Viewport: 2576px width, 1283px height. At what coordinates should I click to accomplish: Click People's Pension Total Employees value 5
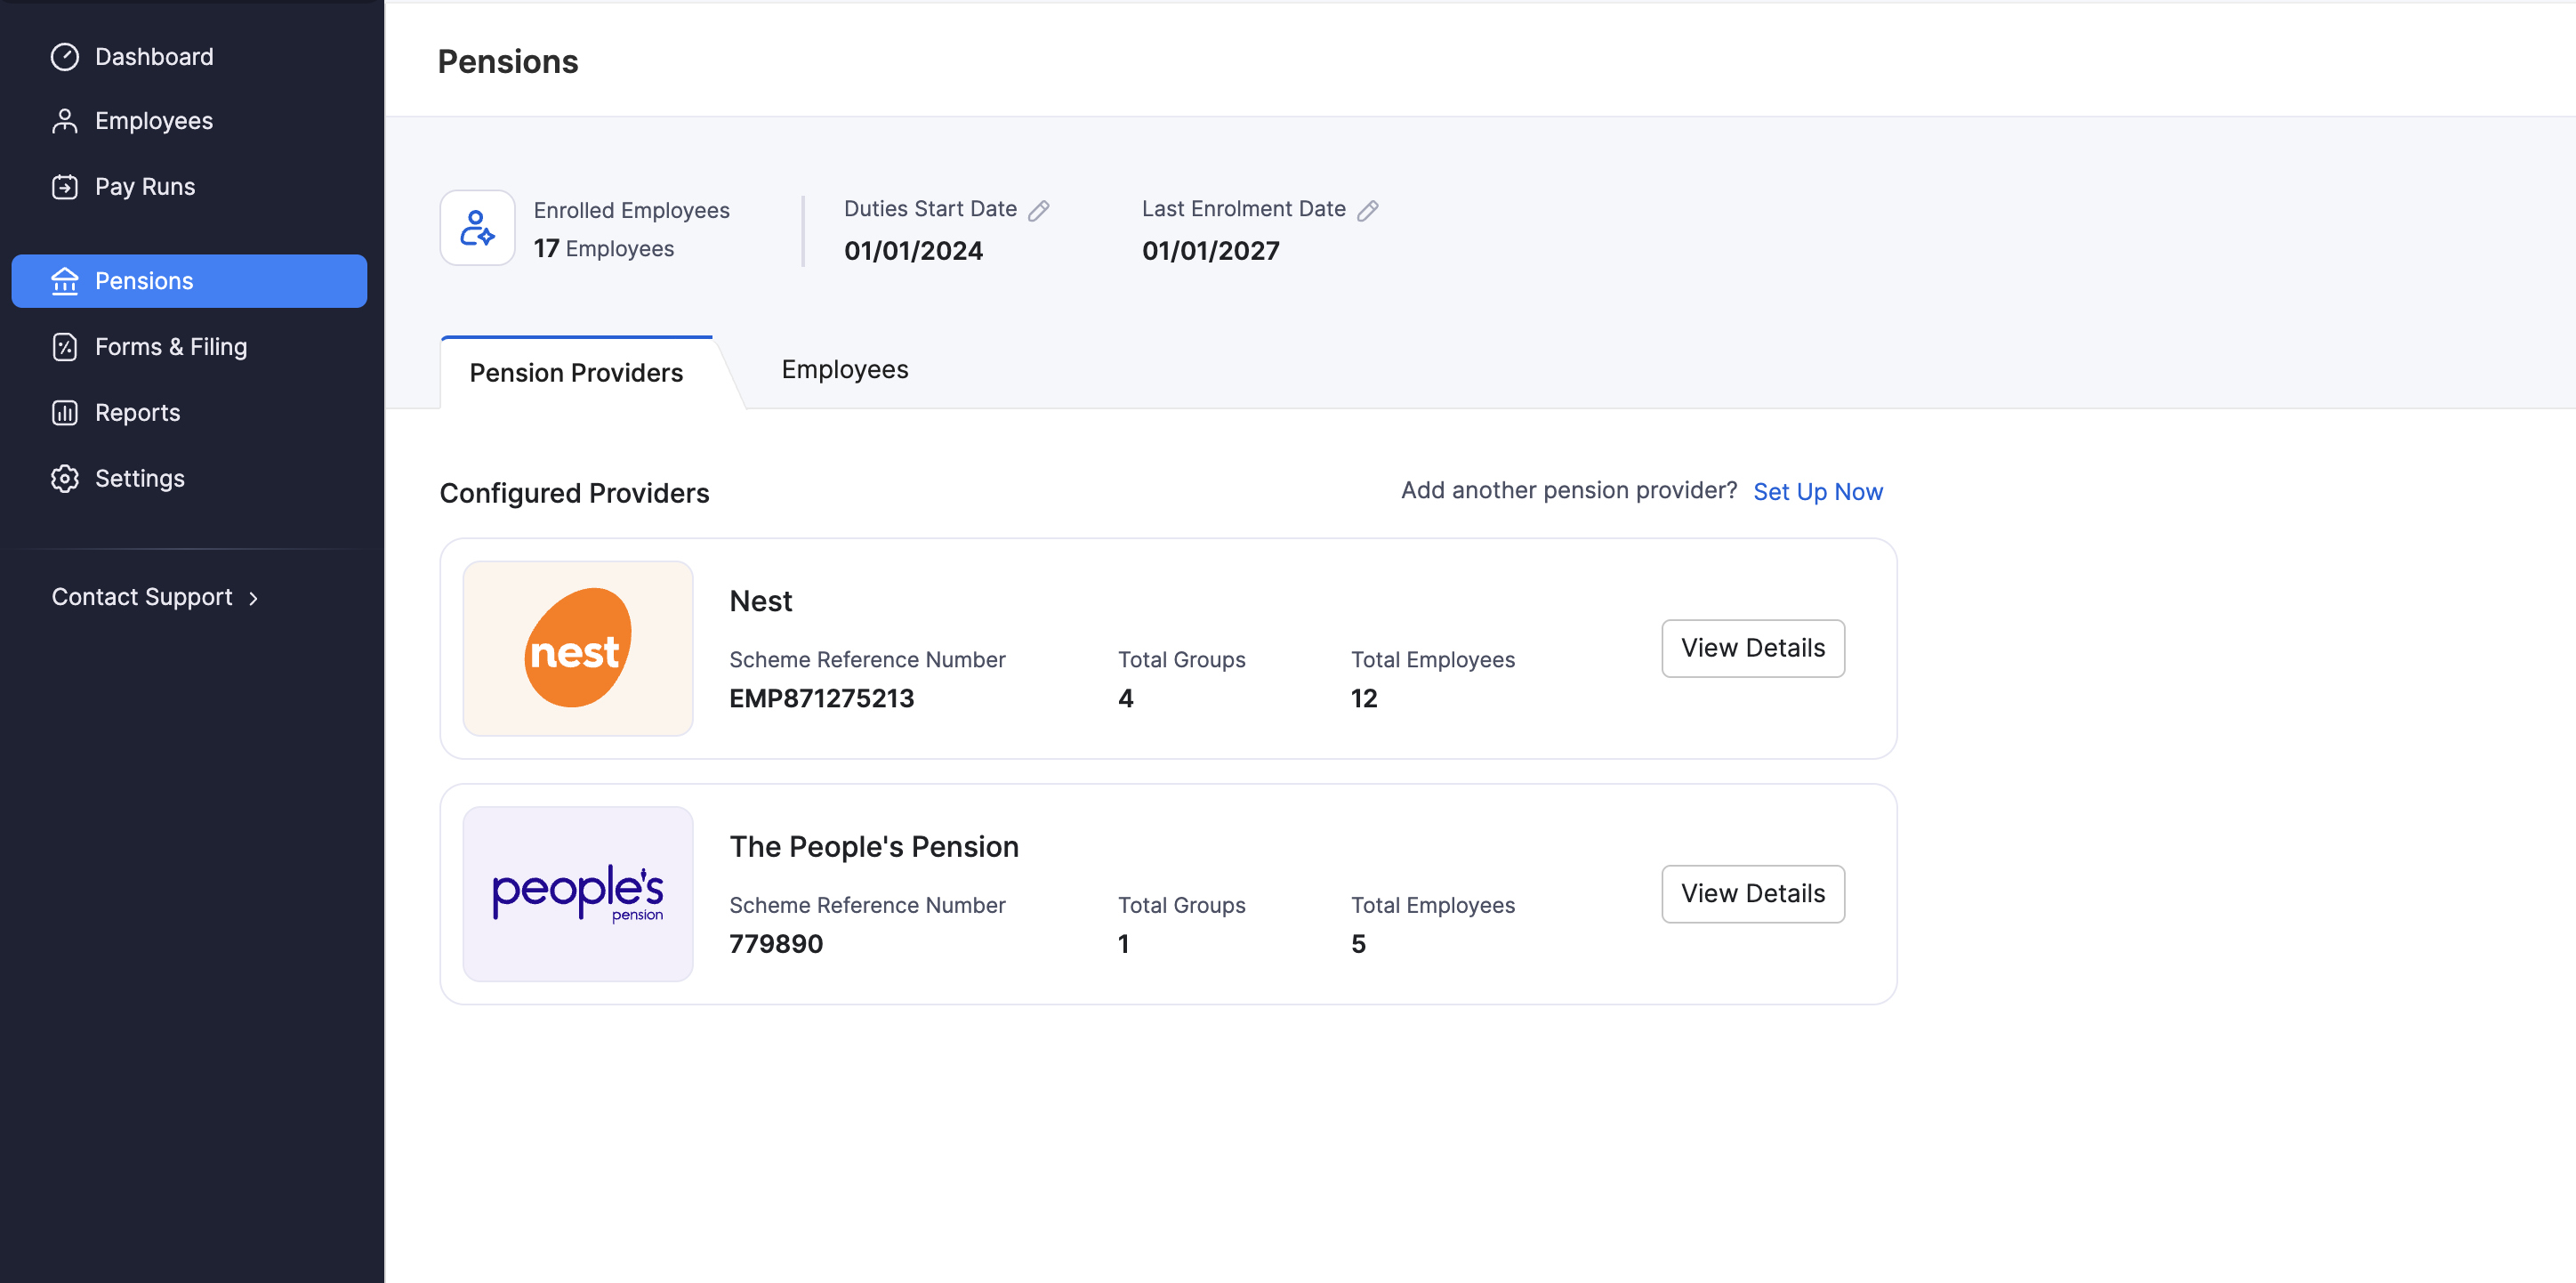click(1358, 944)
